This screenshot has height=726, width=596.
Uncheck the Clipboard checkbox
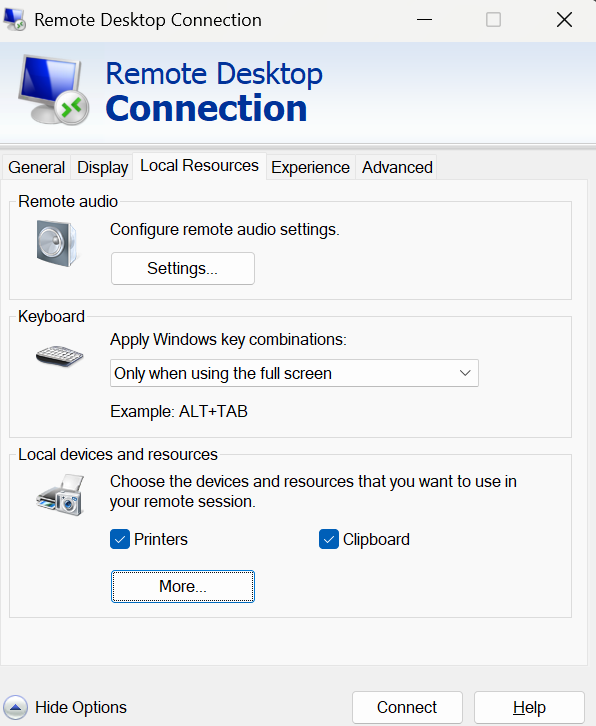[329, 539]
